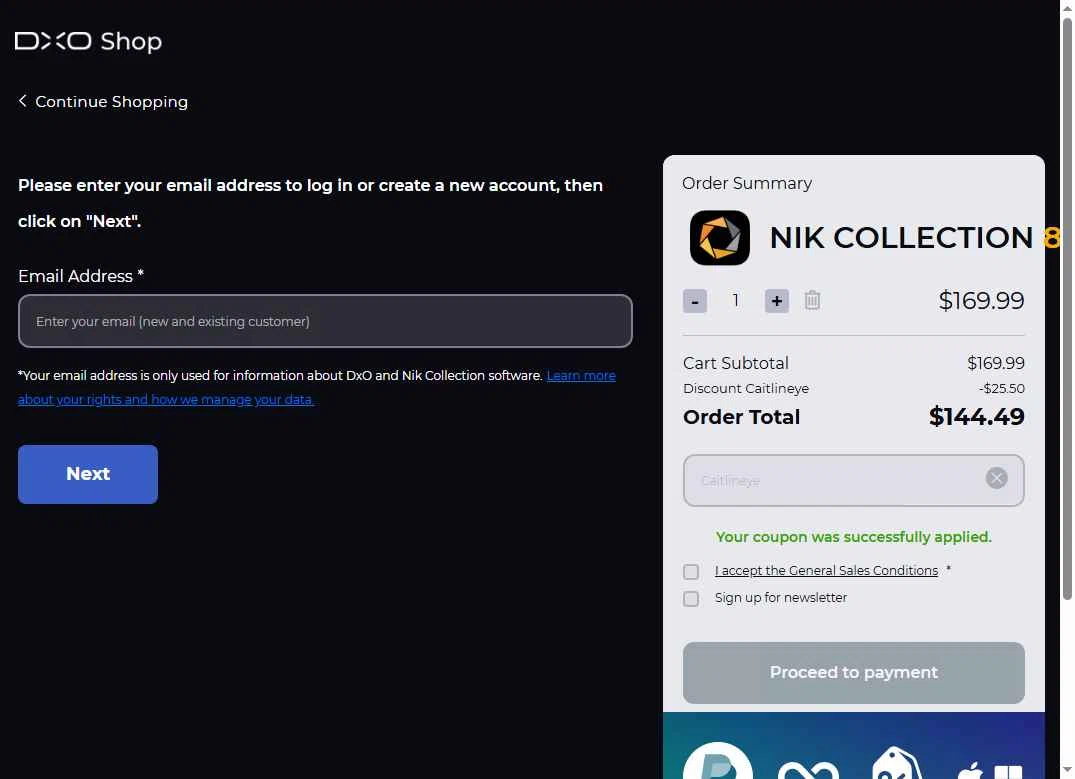Screen dimensions: 1075x779
Task: Click the quantity value 1
Action: (736, 300)
